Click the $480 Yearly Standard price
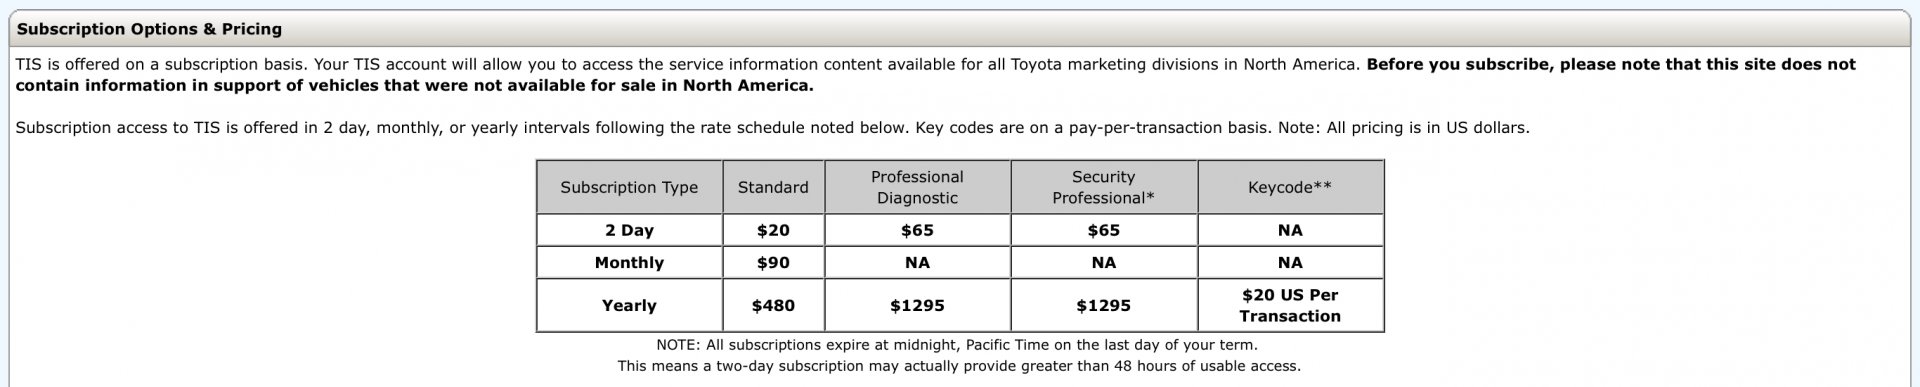 [773, 305]
